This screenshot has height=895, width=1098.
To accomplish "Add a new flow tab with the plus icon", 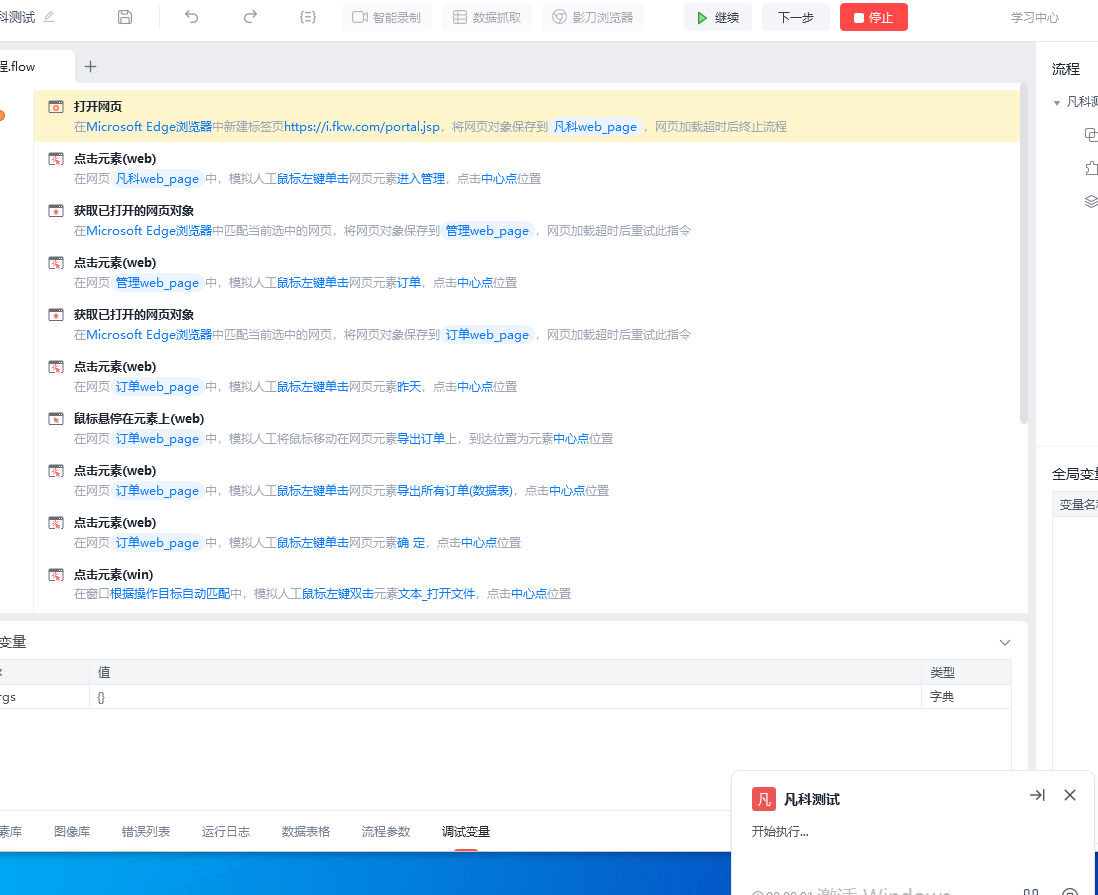I will (90, 67).
